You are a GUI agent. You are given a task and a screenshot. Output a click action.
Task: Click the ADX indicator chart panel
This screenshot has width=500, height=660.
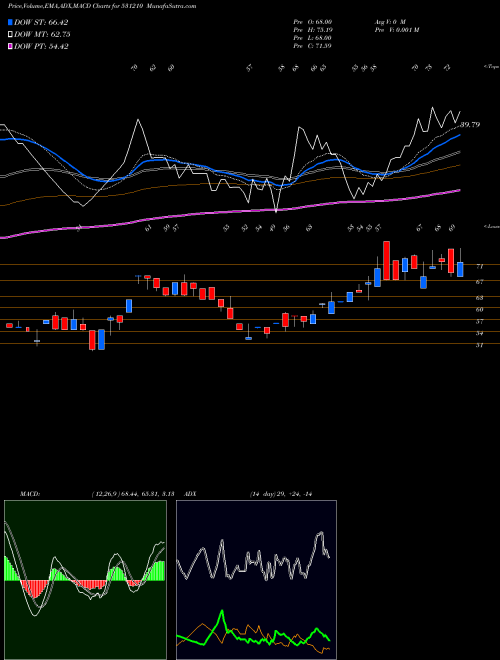click(256, 580)
